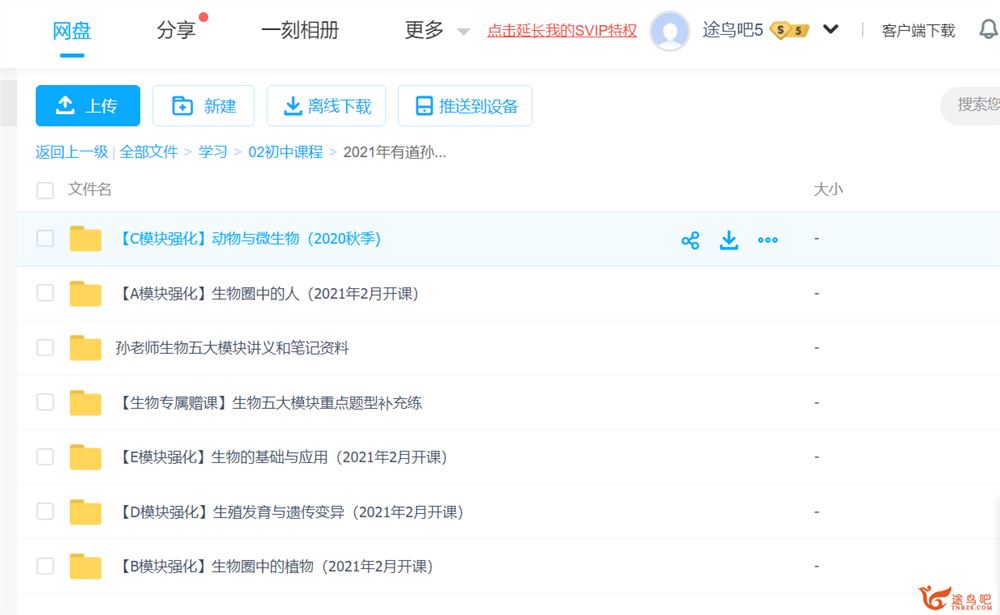Click folder icon of 【D模块强化】生殖发育与遗传变异
1000x615 pixels.
coord(85,512)
